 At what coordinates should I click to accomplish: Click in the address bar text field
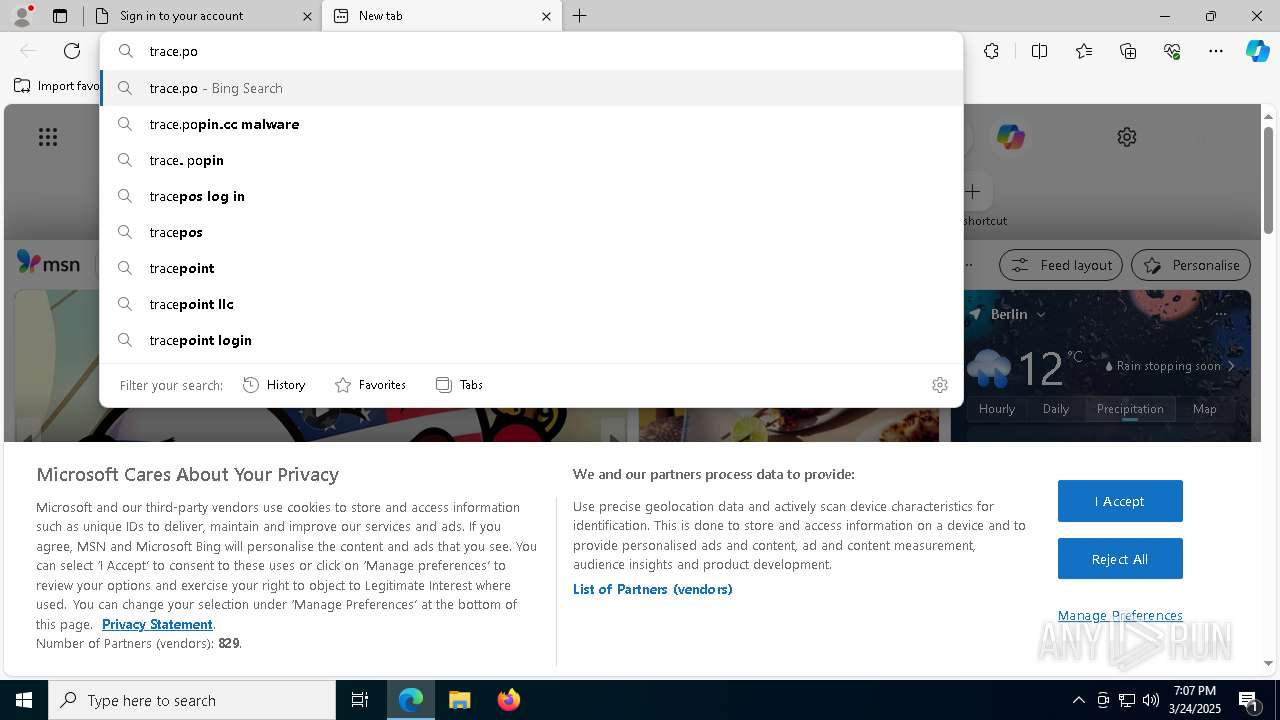coord(531,51)
